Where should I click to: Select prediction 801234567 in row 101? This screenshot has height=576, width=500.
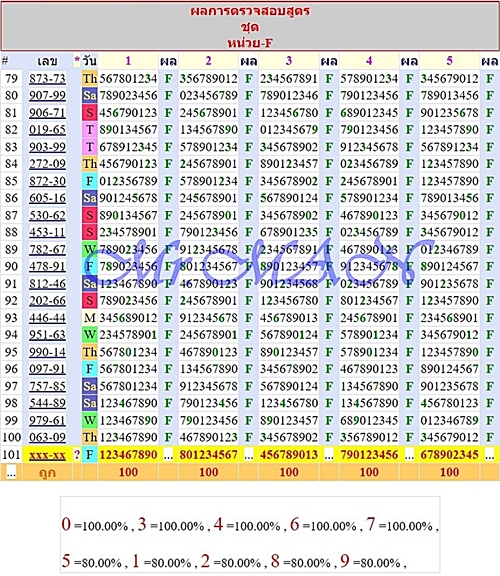[208, 455]
